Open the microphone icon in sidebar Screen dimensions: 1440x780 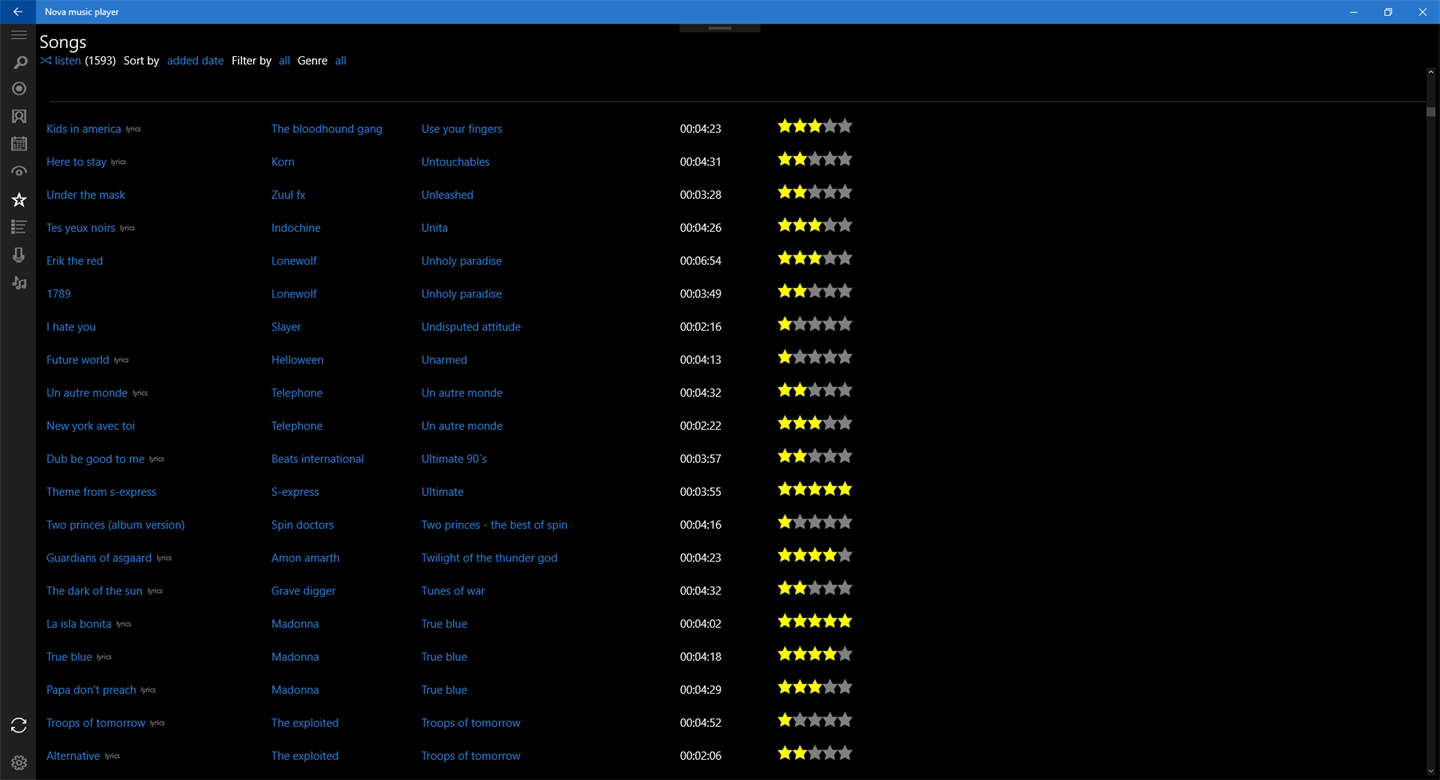tap(18, 255)
